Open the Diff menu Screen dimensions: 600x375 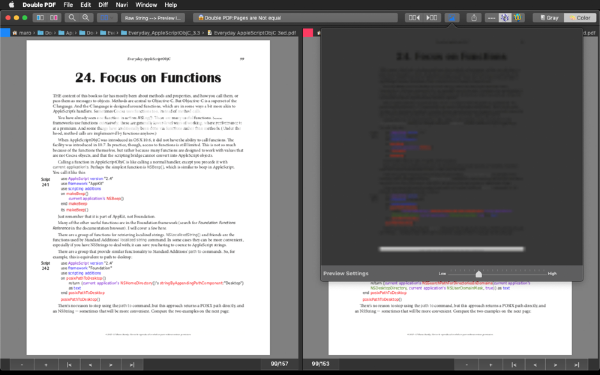point(103,5)
